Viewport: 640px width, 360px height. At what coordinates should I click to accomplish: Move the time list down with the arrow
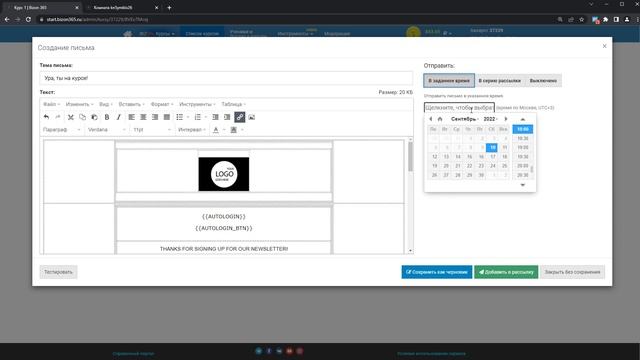point(523,185)
